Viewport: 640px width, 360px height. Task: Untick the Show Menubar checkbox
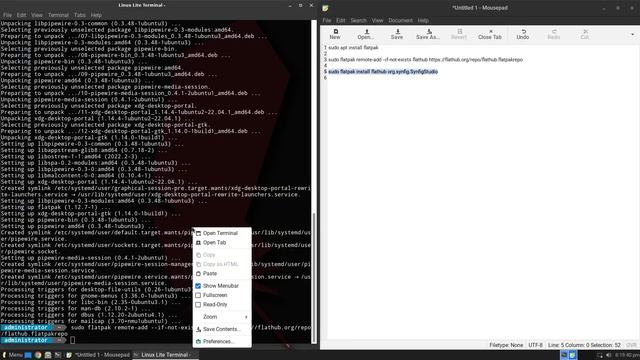(198, 286)
